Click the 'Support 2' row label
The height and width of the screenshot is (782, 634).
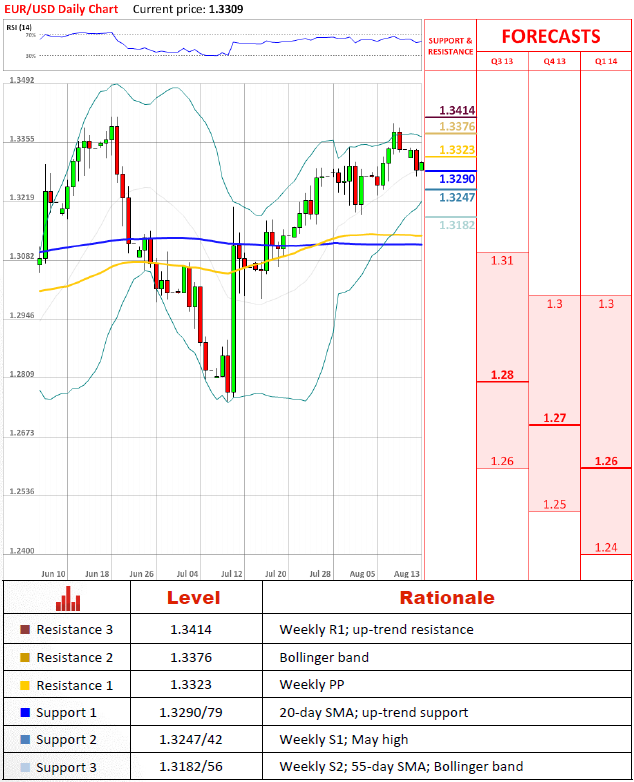(66, 740)
